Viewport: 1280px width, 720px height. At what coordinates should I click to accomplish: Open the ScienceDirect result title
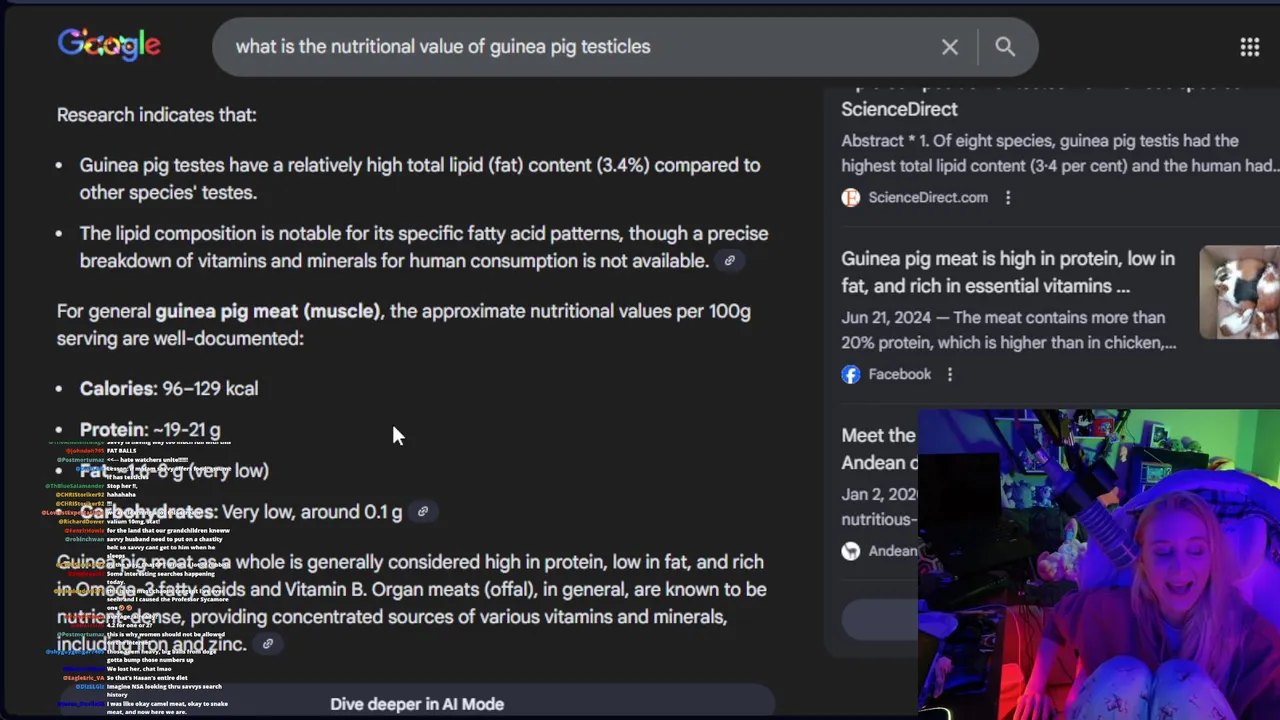coord(899,109)
